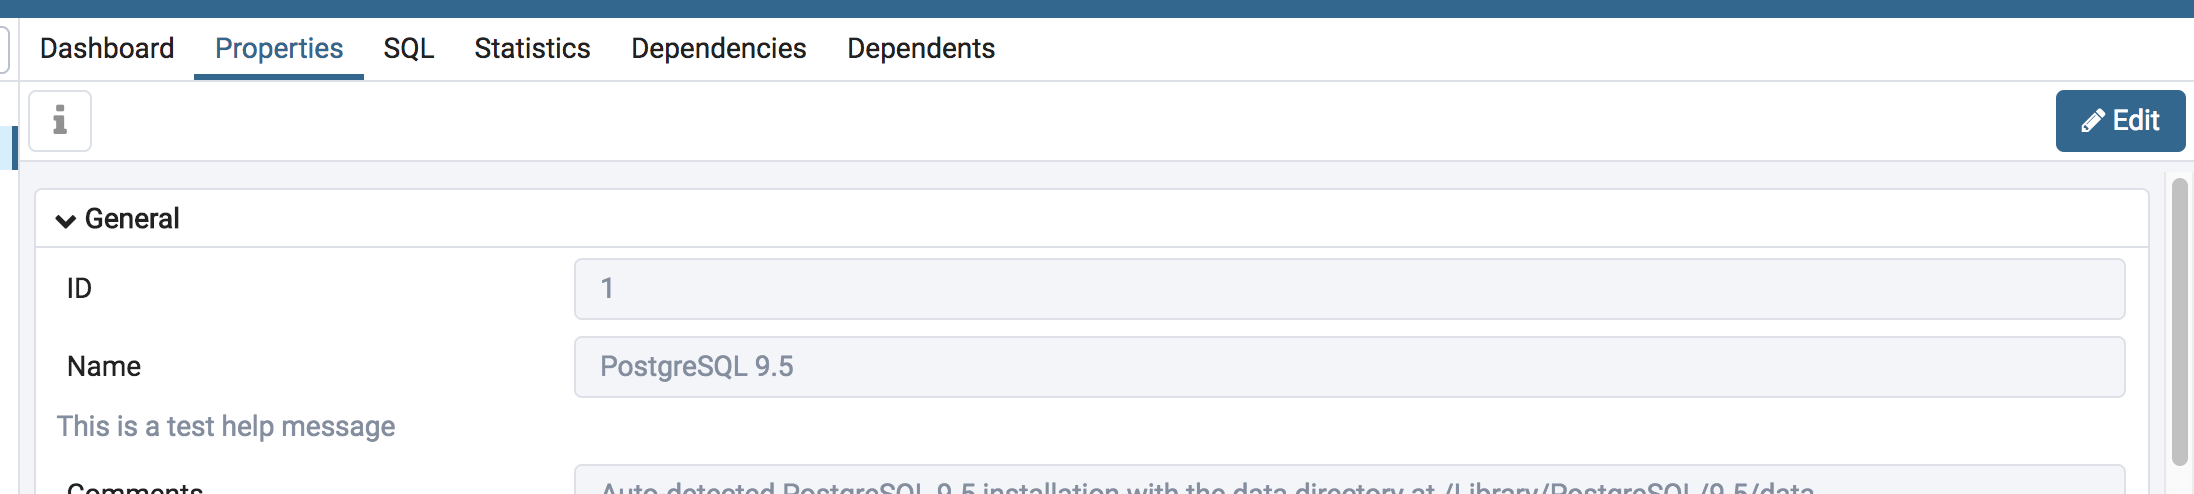Collapse the General section using its chevron
This screenshot has height=494, width=2194.
coord(66,220)
